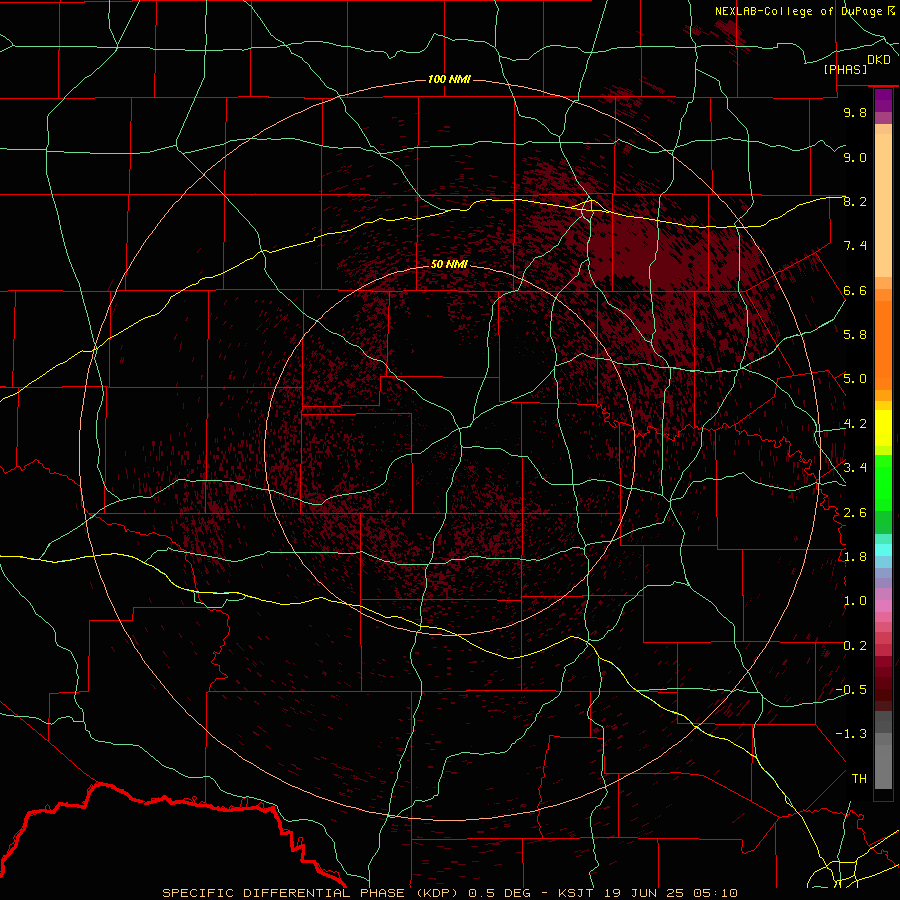Pick the yellow segment of the color bar
The width and height of the screenshot is (900, 900).
tap(883, 428)
